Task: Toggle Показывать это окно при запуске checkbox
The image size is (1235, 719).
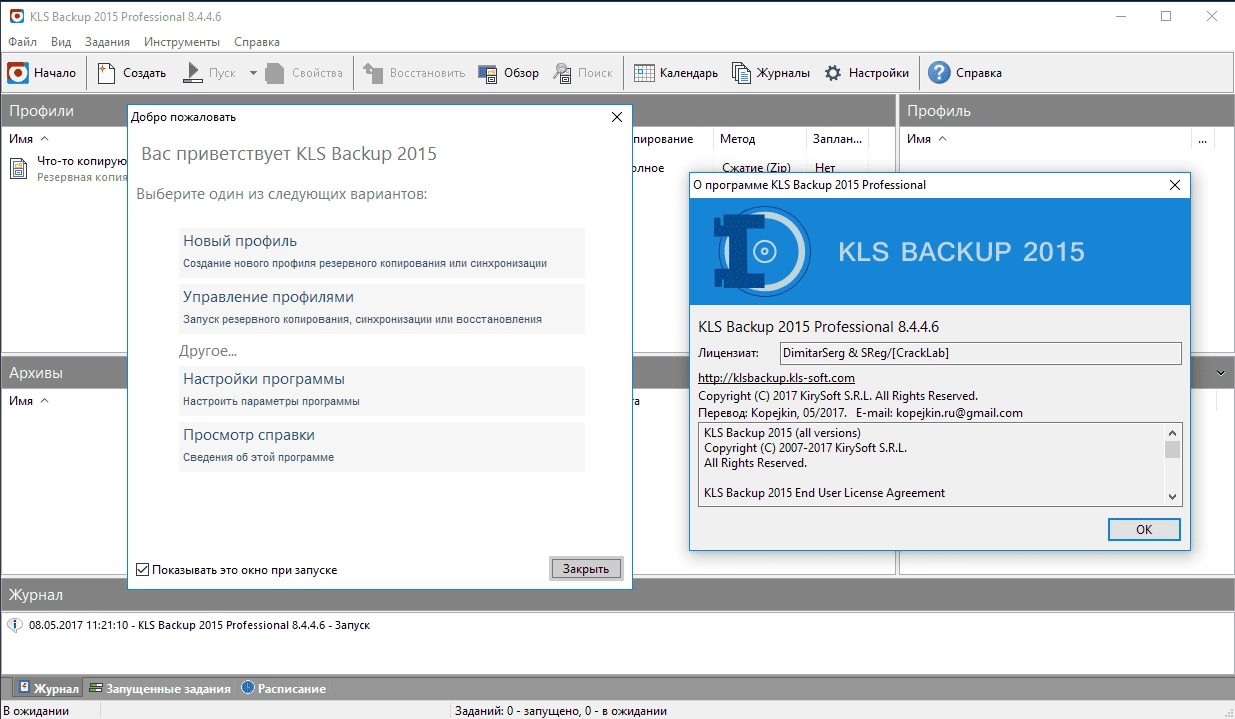Action: point(143,570)
